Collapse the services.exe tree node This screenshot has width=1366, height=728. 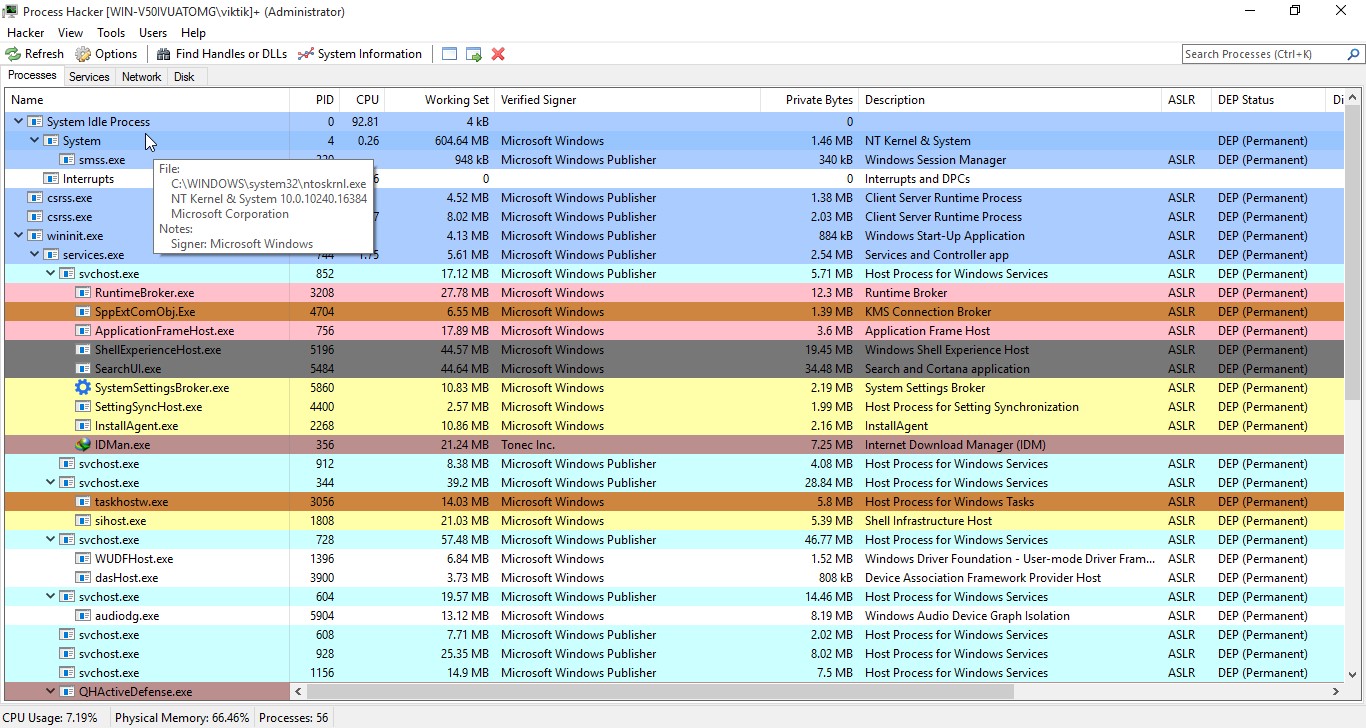coord(35,255)
